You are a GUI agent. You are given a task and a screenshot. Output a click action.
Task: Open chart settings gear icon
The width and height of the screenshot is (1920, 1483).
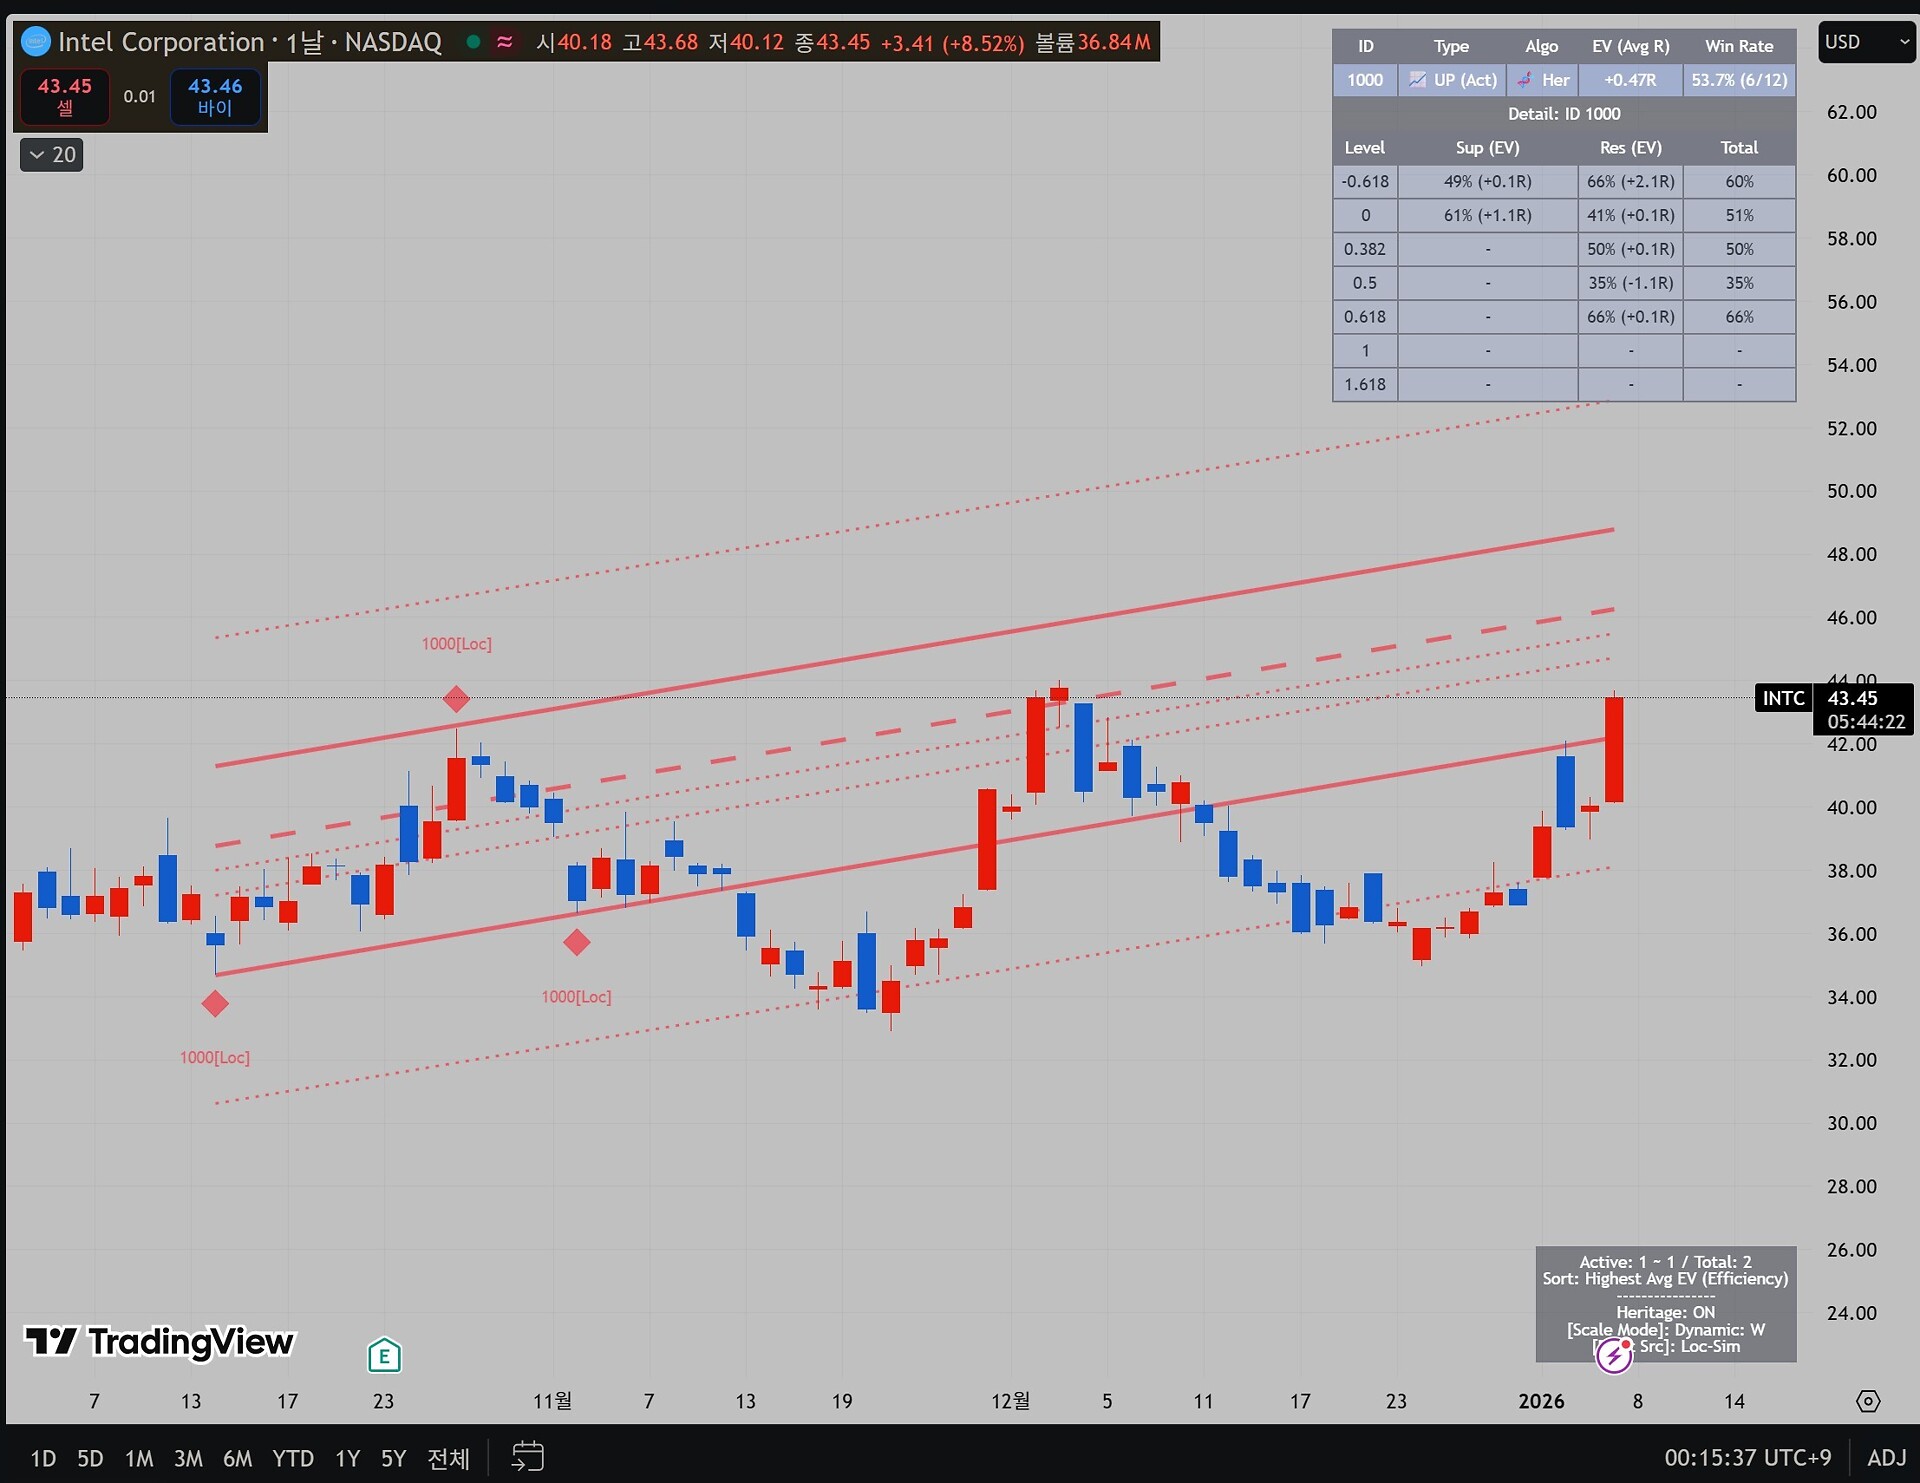coord(1867,1401)
